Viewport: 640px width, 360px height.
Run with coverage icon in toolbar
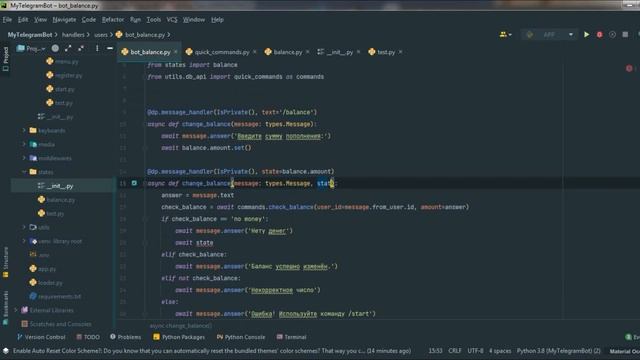pyautogui.click(x=612, y=35)
